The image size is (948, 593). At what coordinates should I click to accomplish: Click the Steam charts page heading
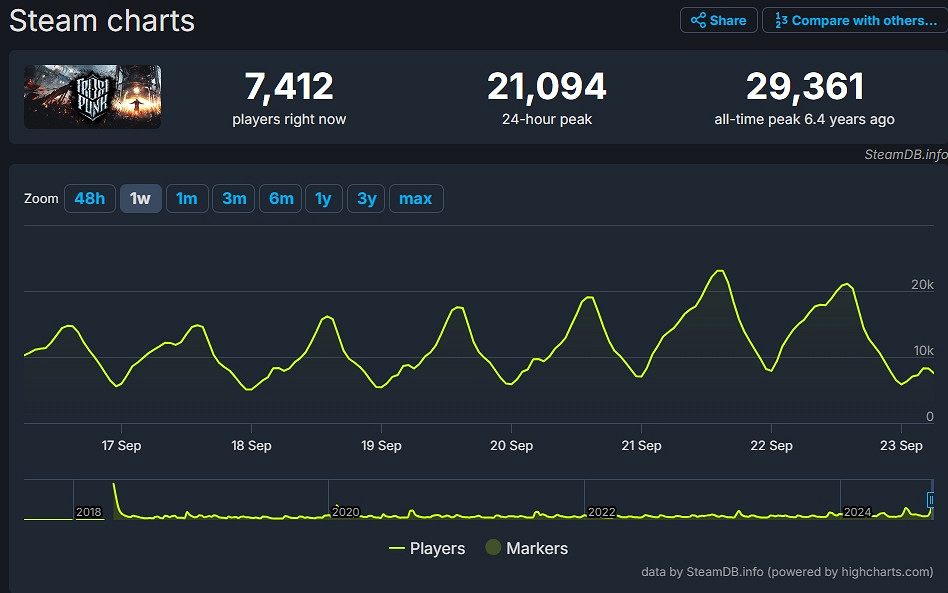101,20
